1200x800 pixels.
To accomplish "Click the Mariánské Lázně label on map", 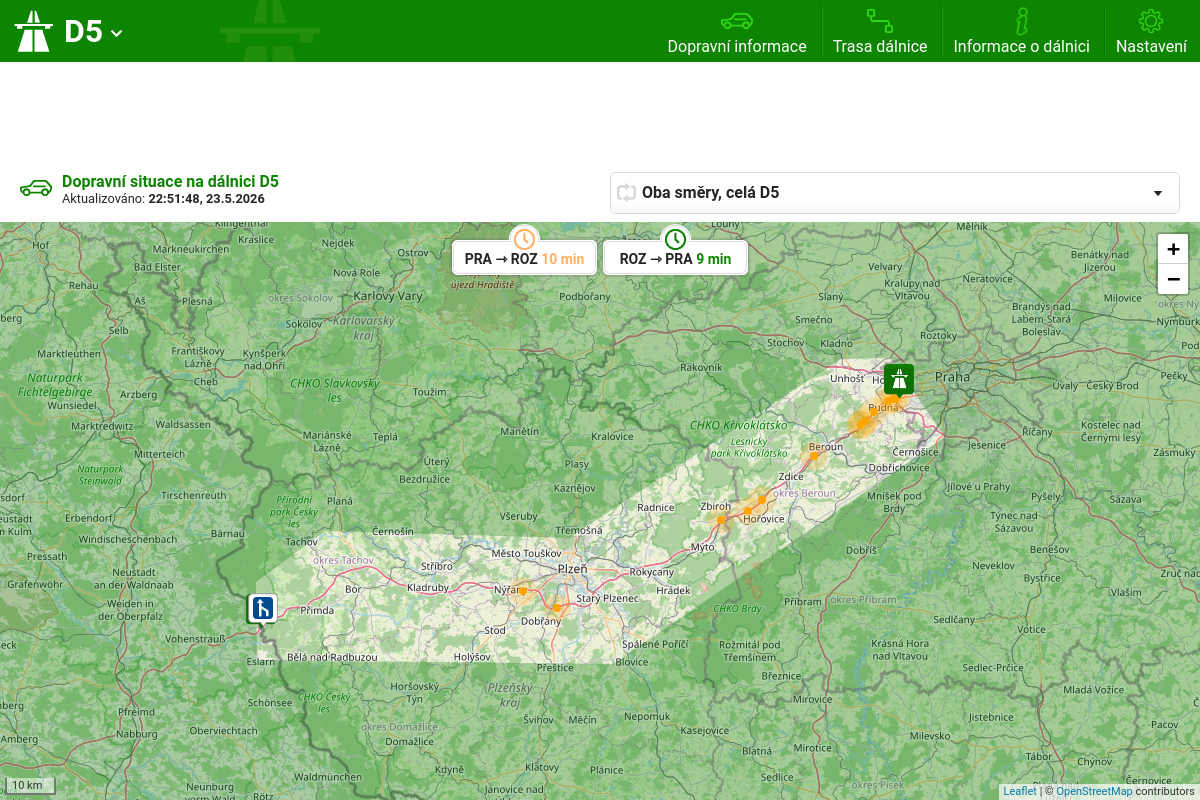I will [x=327, y=441].
